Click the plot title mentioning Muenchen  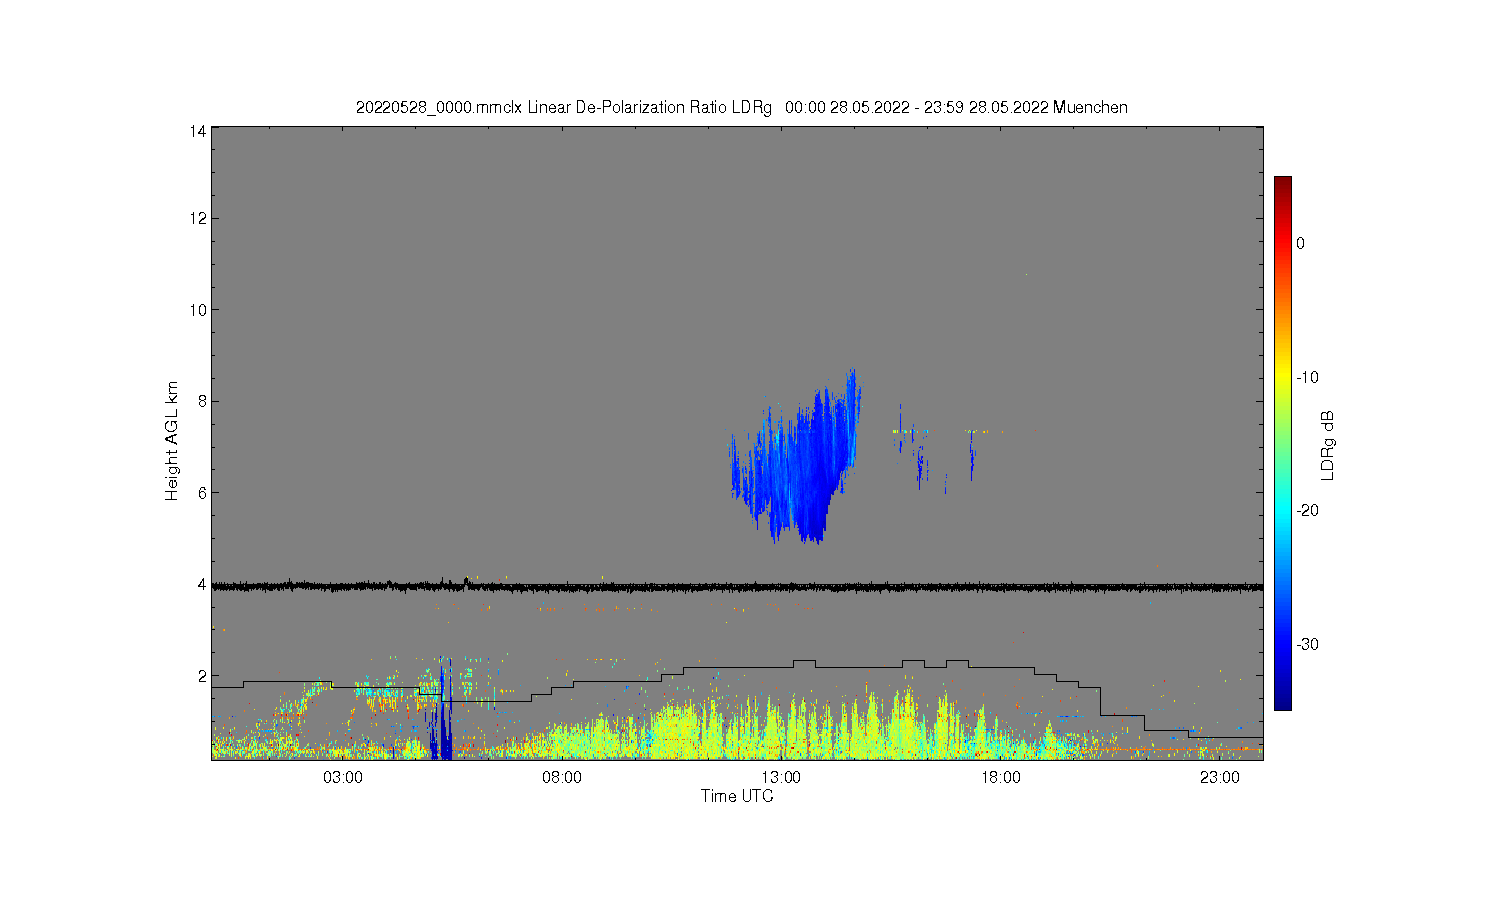742,107
